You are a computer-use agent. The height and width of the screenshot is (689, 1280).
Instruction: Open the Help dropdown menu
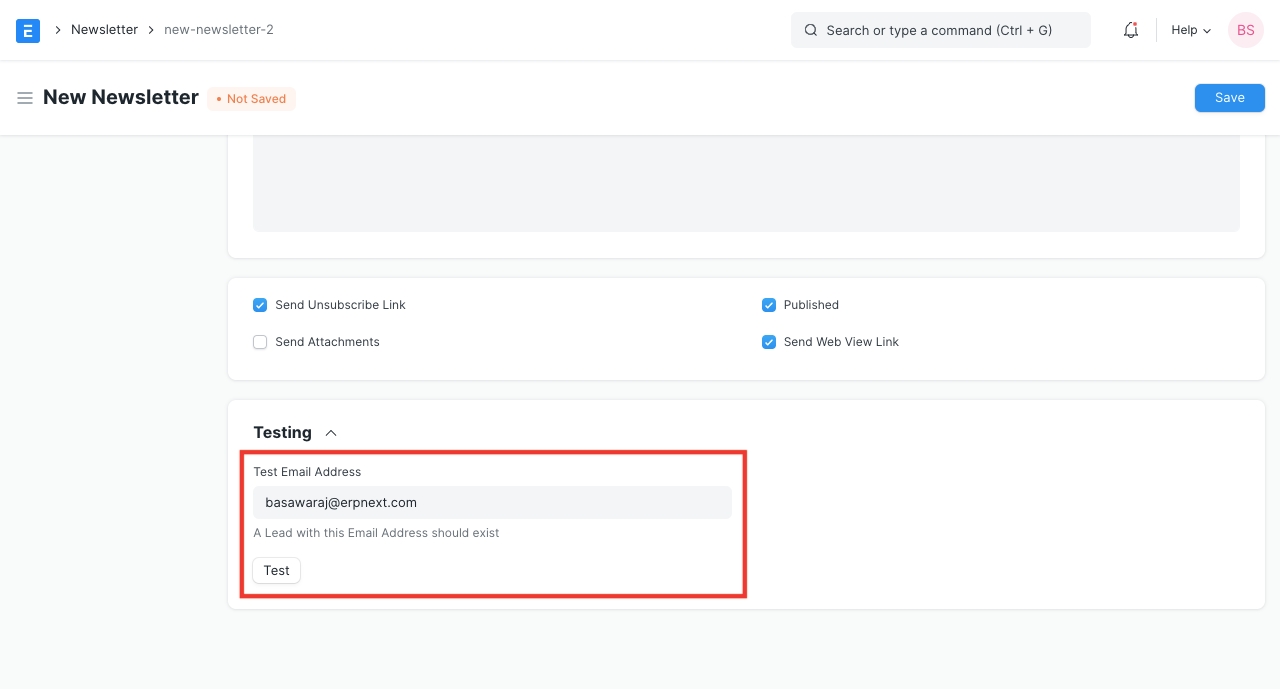pos(1190,30)
